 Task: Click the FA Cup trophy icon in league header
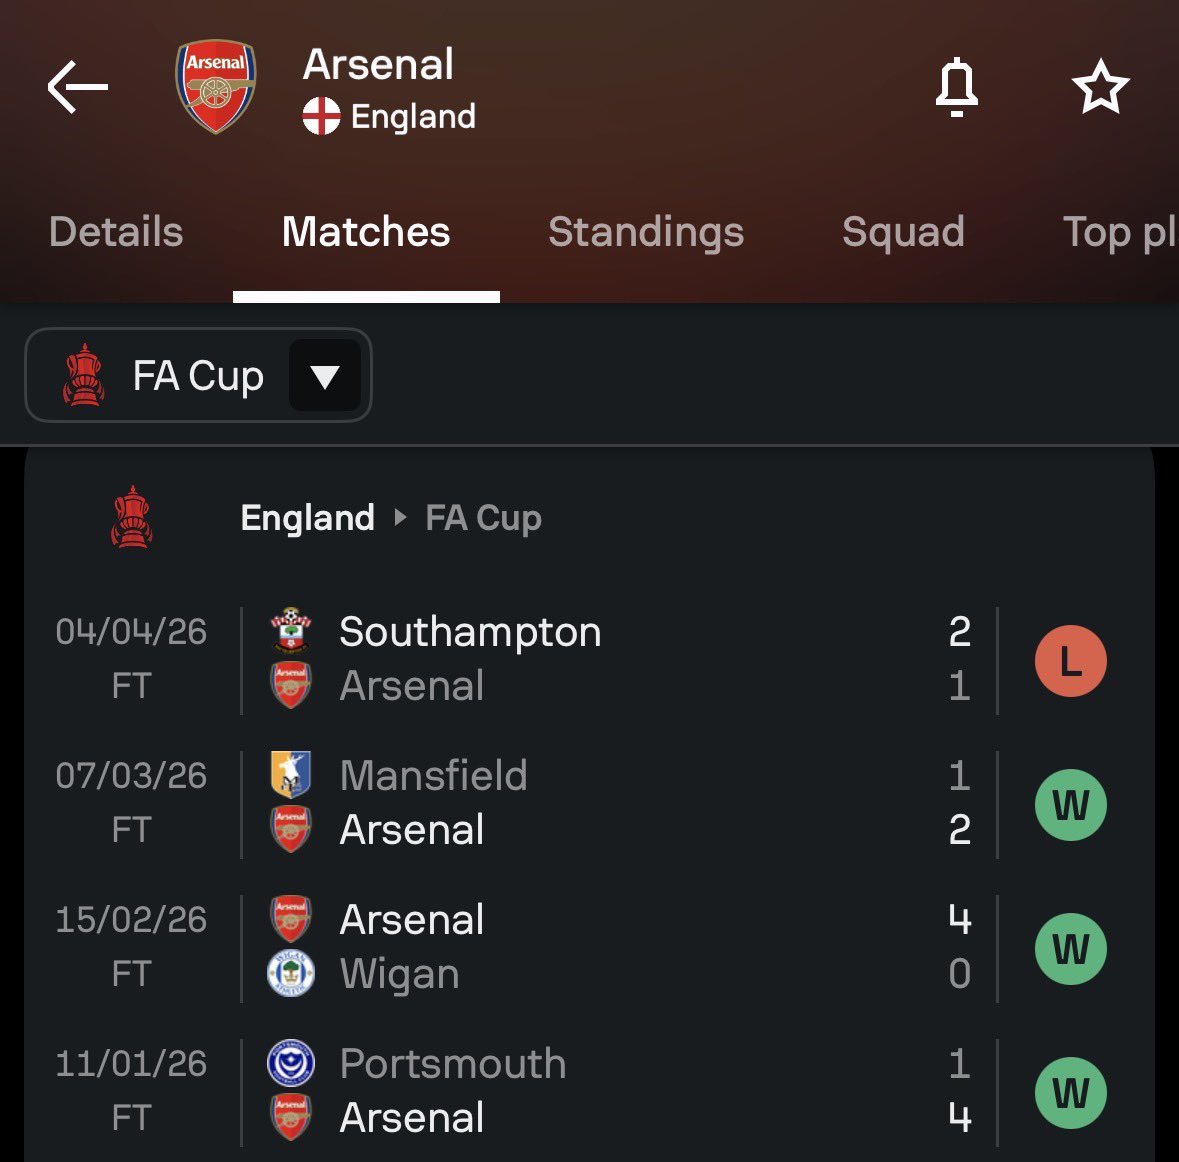point(132,517)
